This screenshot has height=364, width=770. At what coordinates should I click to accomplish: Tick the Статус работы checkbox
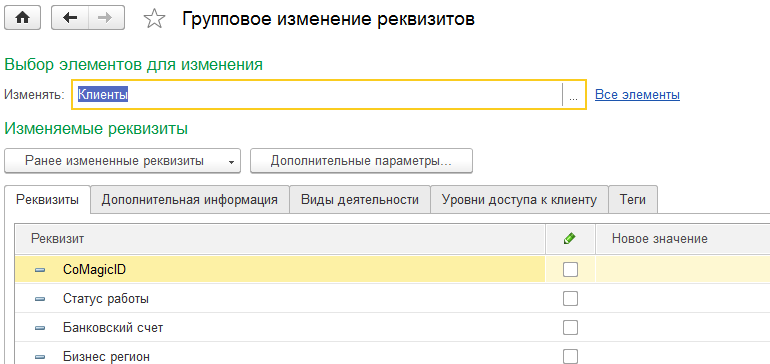point(570,299)
